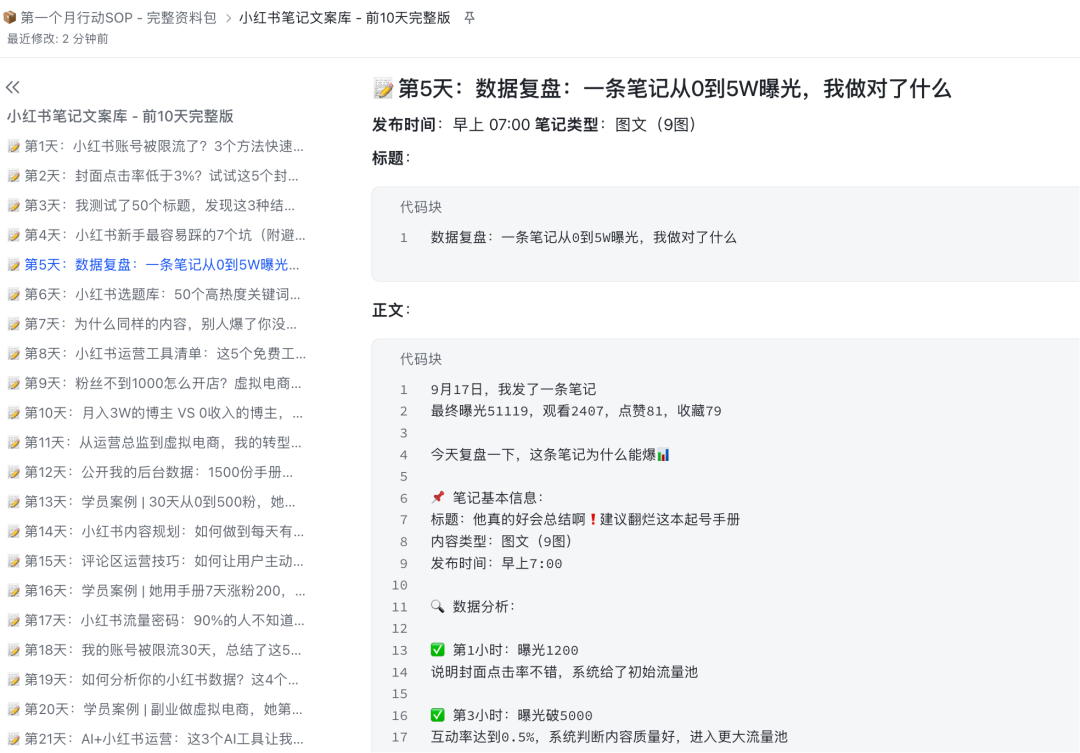Screen dimensions: 1080x753
Task: Click the sidebar title 小红书笔记文案库
Action: [x=120, y=116]
